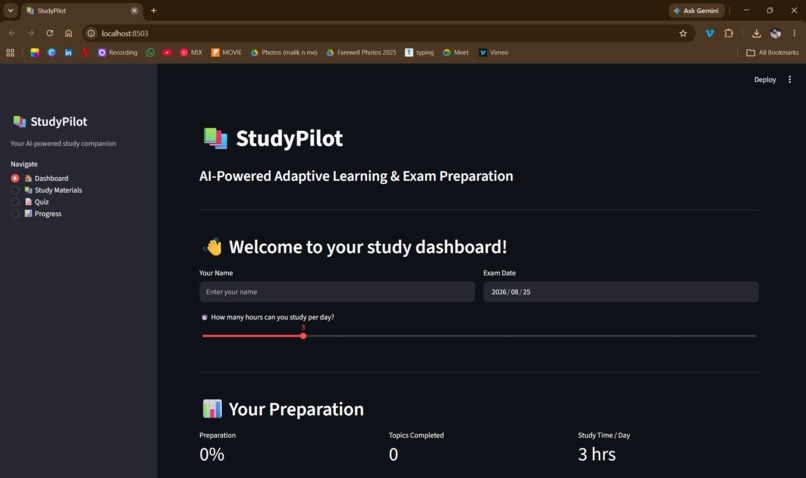Reload the current page

49,33
